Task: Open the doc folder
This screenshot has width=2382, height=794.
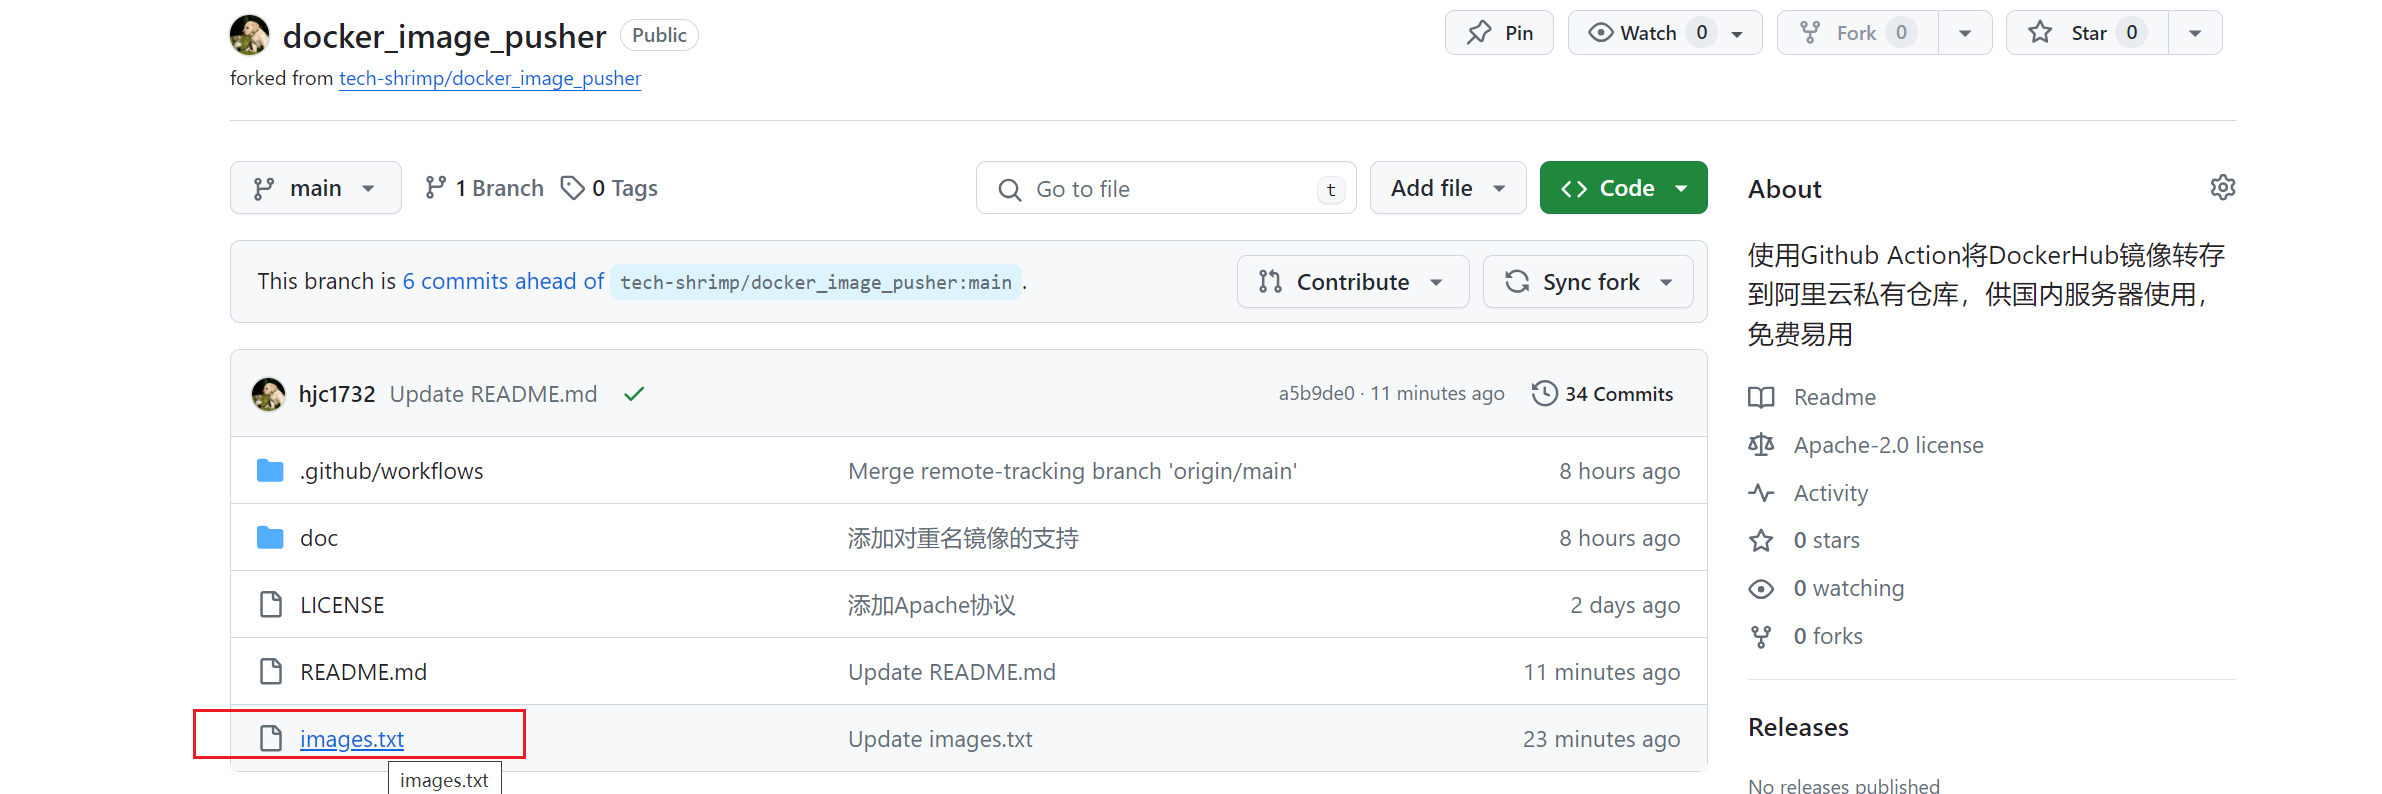Action: pos(318,538)
